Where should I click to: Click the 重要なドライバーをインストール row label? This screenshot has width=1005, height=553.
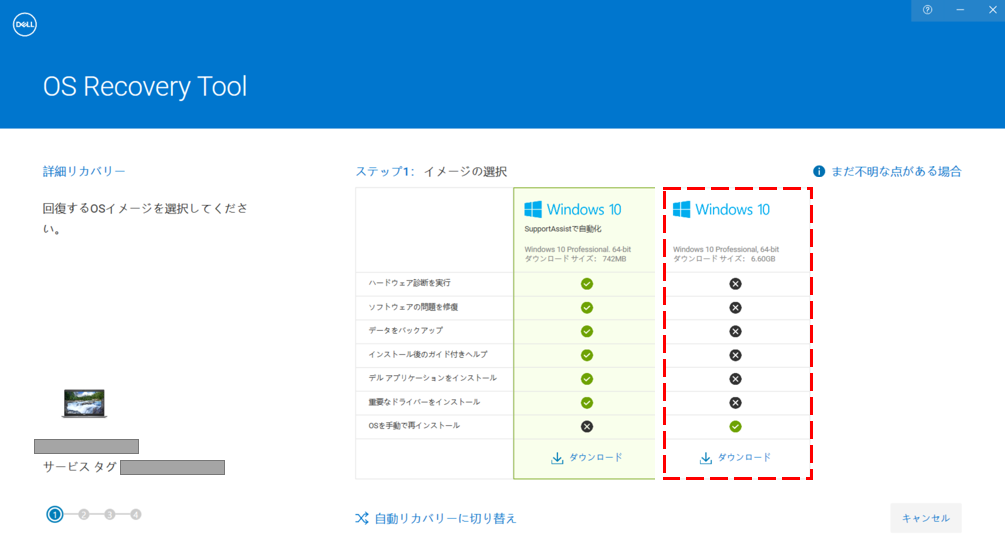[424, 402]
